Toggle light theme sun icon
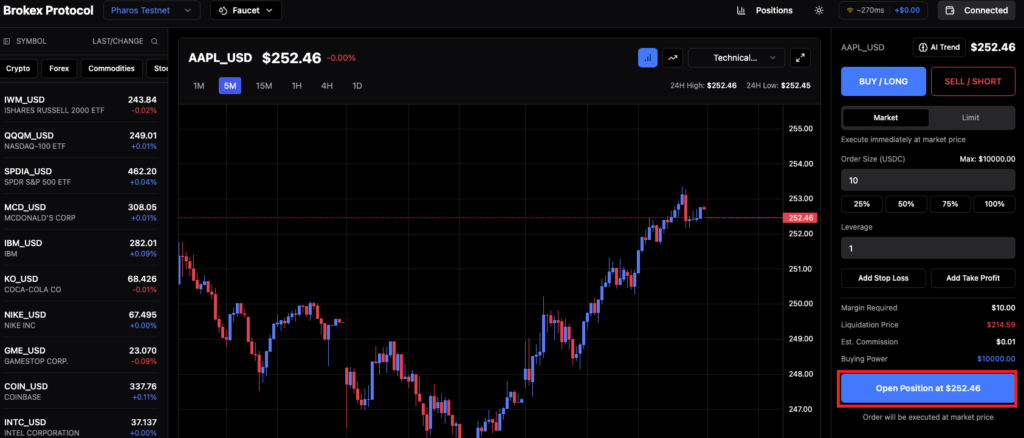The width and height of the screenshot is (1024, 438). [x=819, y=11]
